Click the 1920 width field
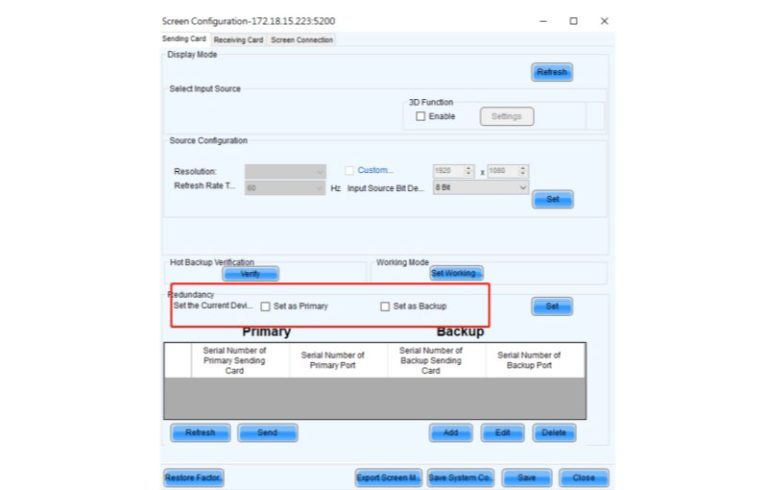The width and height of the screenshot is (768, 490). coord(448,171)
